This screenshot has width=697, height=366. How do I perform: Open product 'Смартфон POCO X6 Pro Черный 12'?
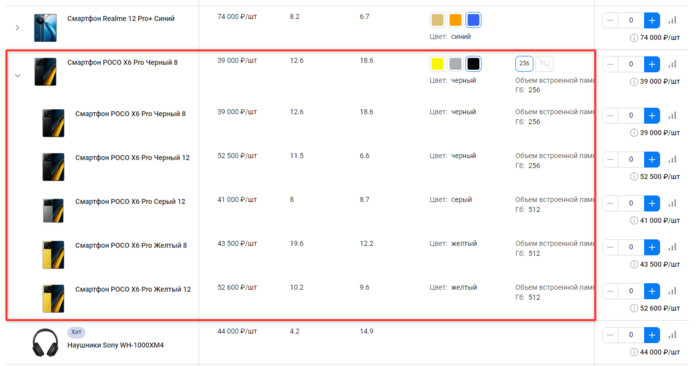132,157
